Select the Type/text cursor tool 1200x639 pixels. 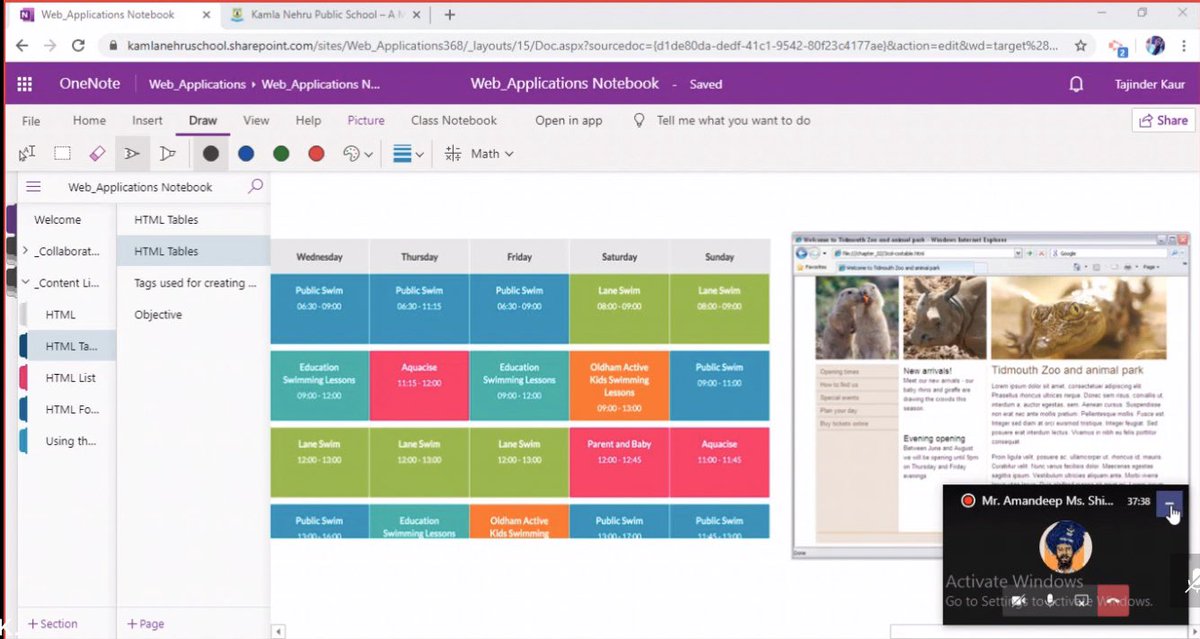click(27, 153)
